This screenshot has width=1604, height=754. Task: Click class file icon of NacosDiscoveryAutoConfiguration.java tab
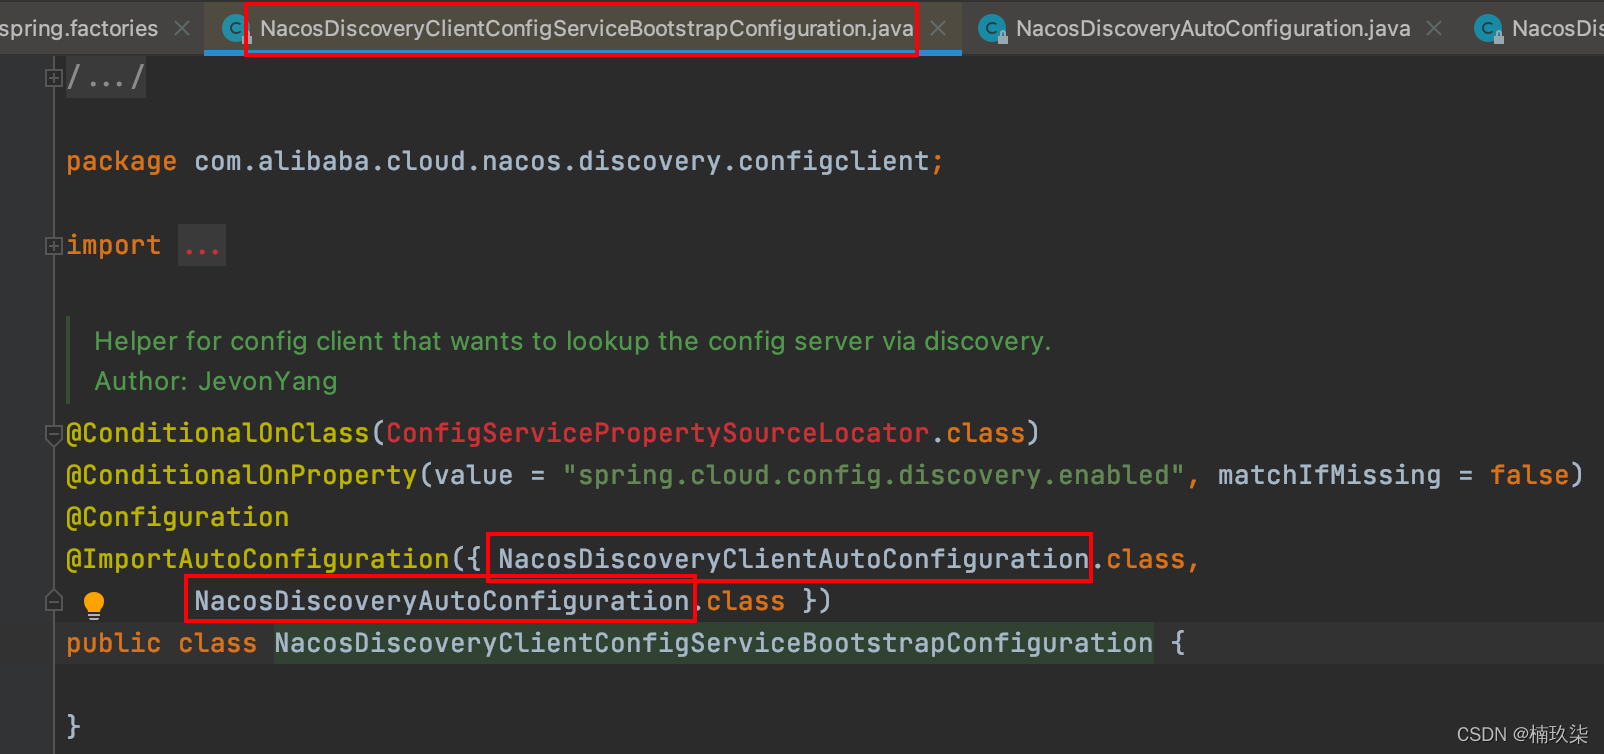point(991,29)
